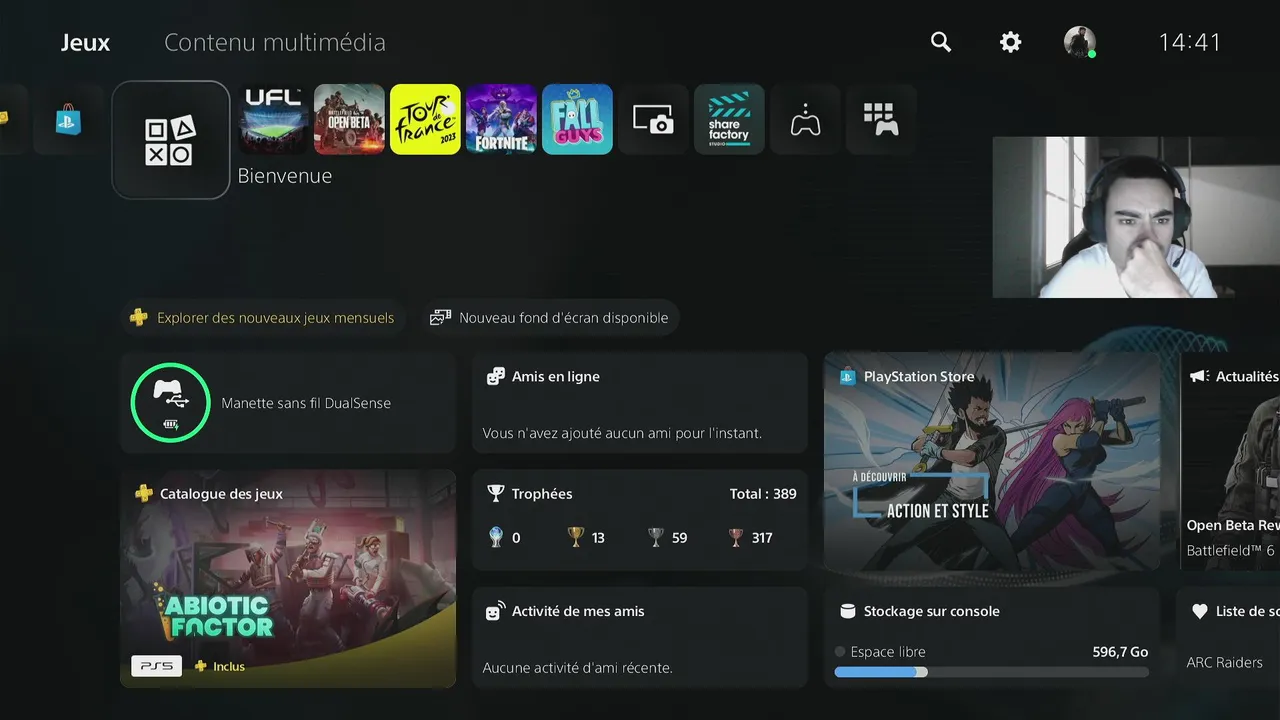The height and width of the screenshot is (720, 1280).
Task: Launch the Fall Guys game tile
Action: tap(577, 119)
